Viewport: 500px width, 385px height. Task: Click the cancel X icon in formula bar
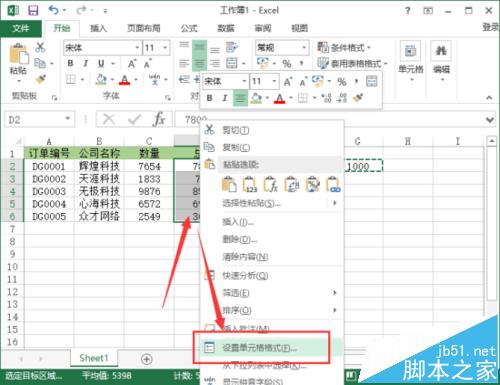tap(109, 119)
